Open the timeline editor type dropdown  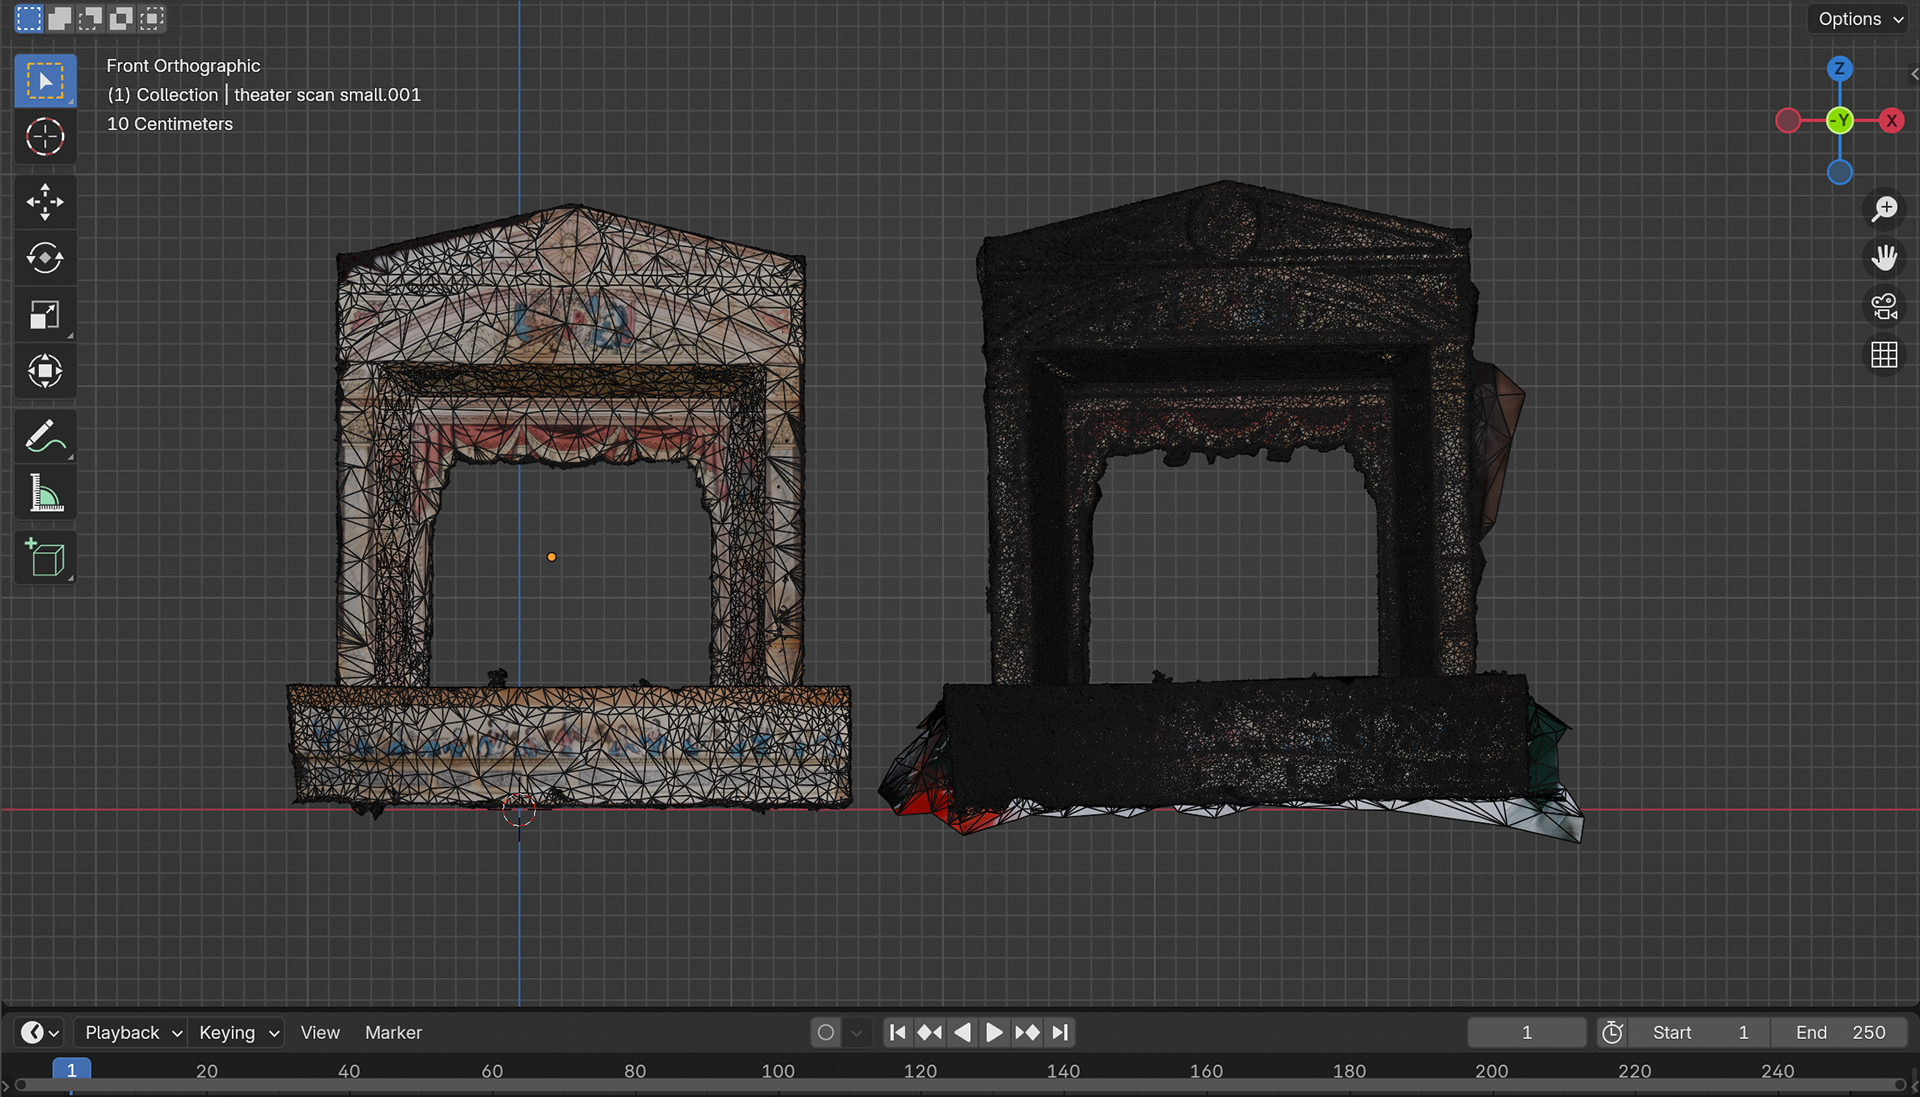click(x=41, y=1032)
